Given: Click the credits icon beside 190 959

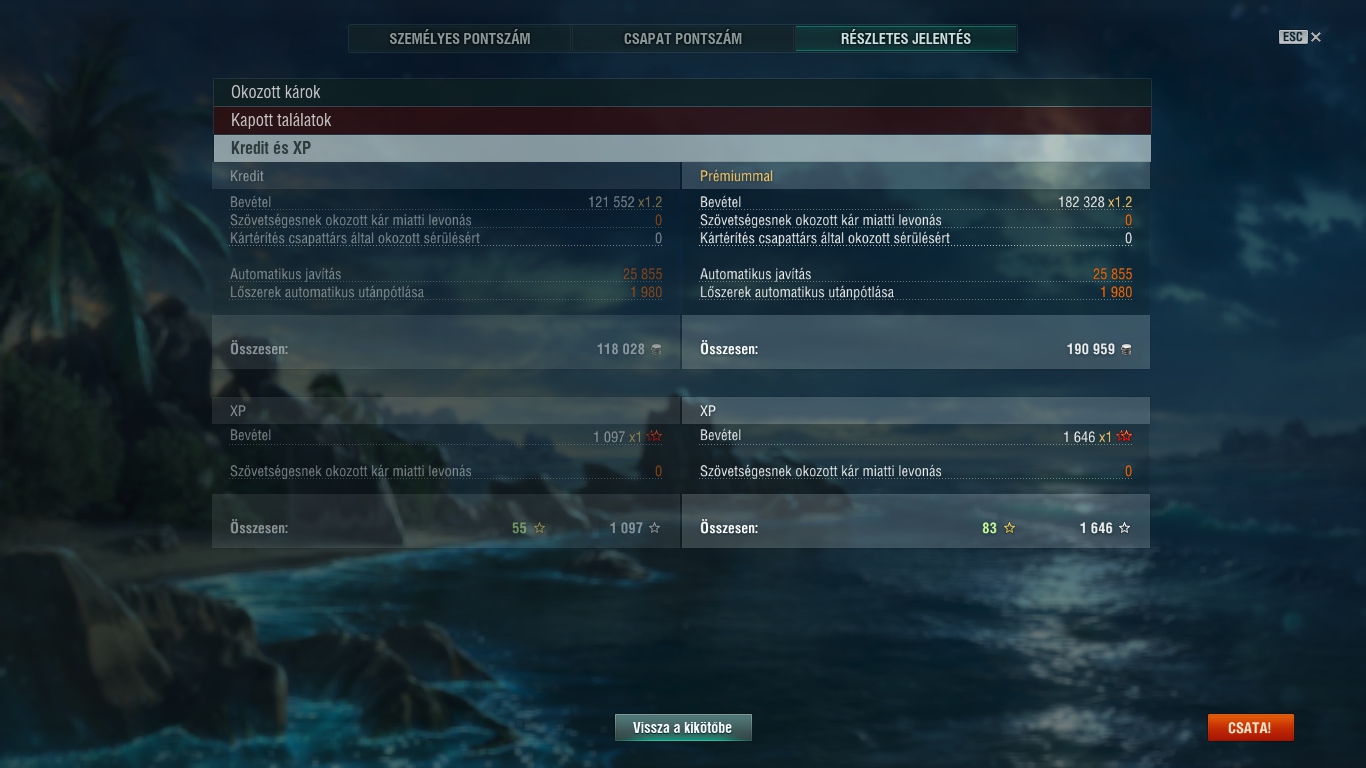Looking at the screenshot, I should [x=1126, y=349].
